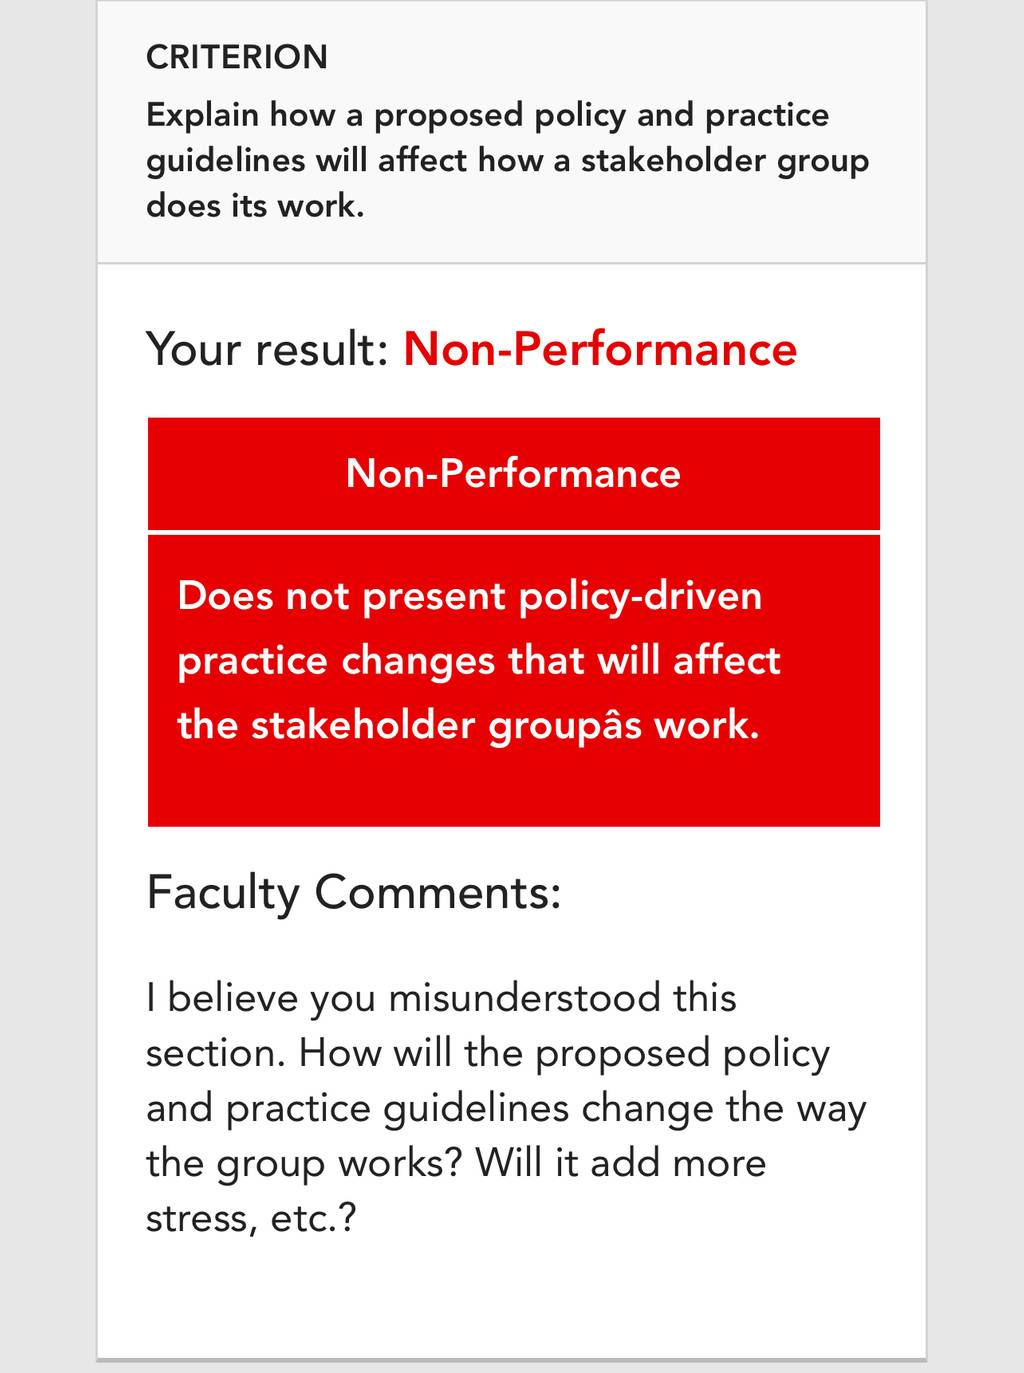Click the 'Your result:' label
1024x1373 pixels.
(x=267, y=349)
